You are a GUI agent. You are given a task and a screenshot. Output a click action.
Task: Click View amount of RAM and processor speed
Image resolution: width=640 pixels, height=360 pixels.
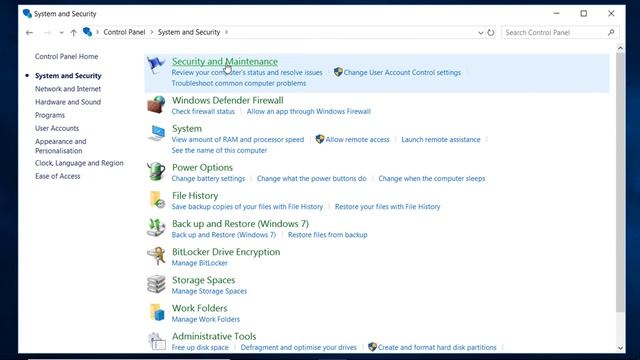pos(238,139)
